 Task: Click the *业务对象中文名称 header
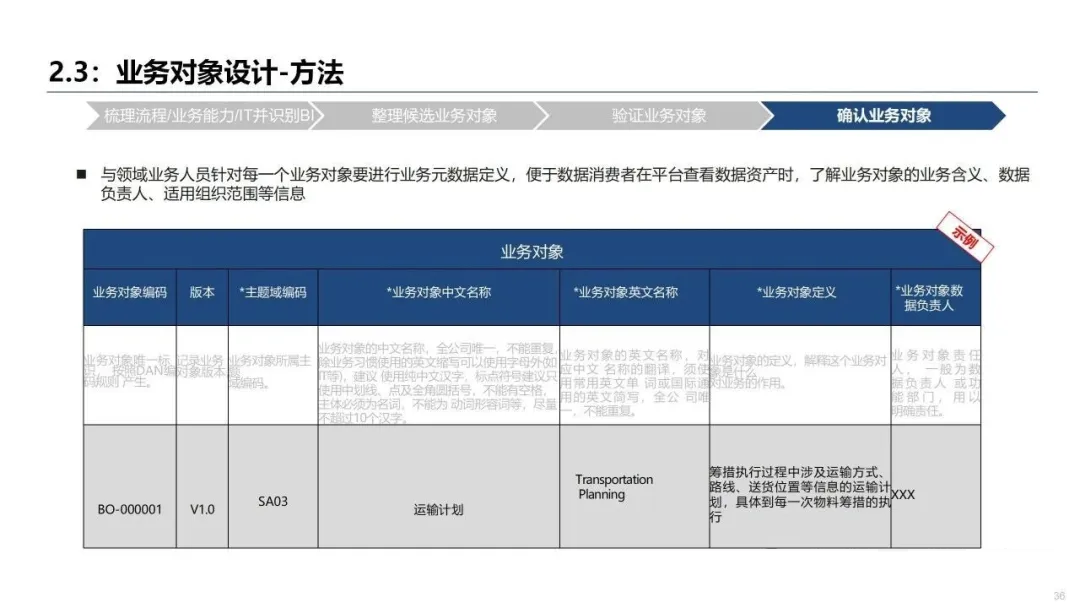click(x=438, y=293)
